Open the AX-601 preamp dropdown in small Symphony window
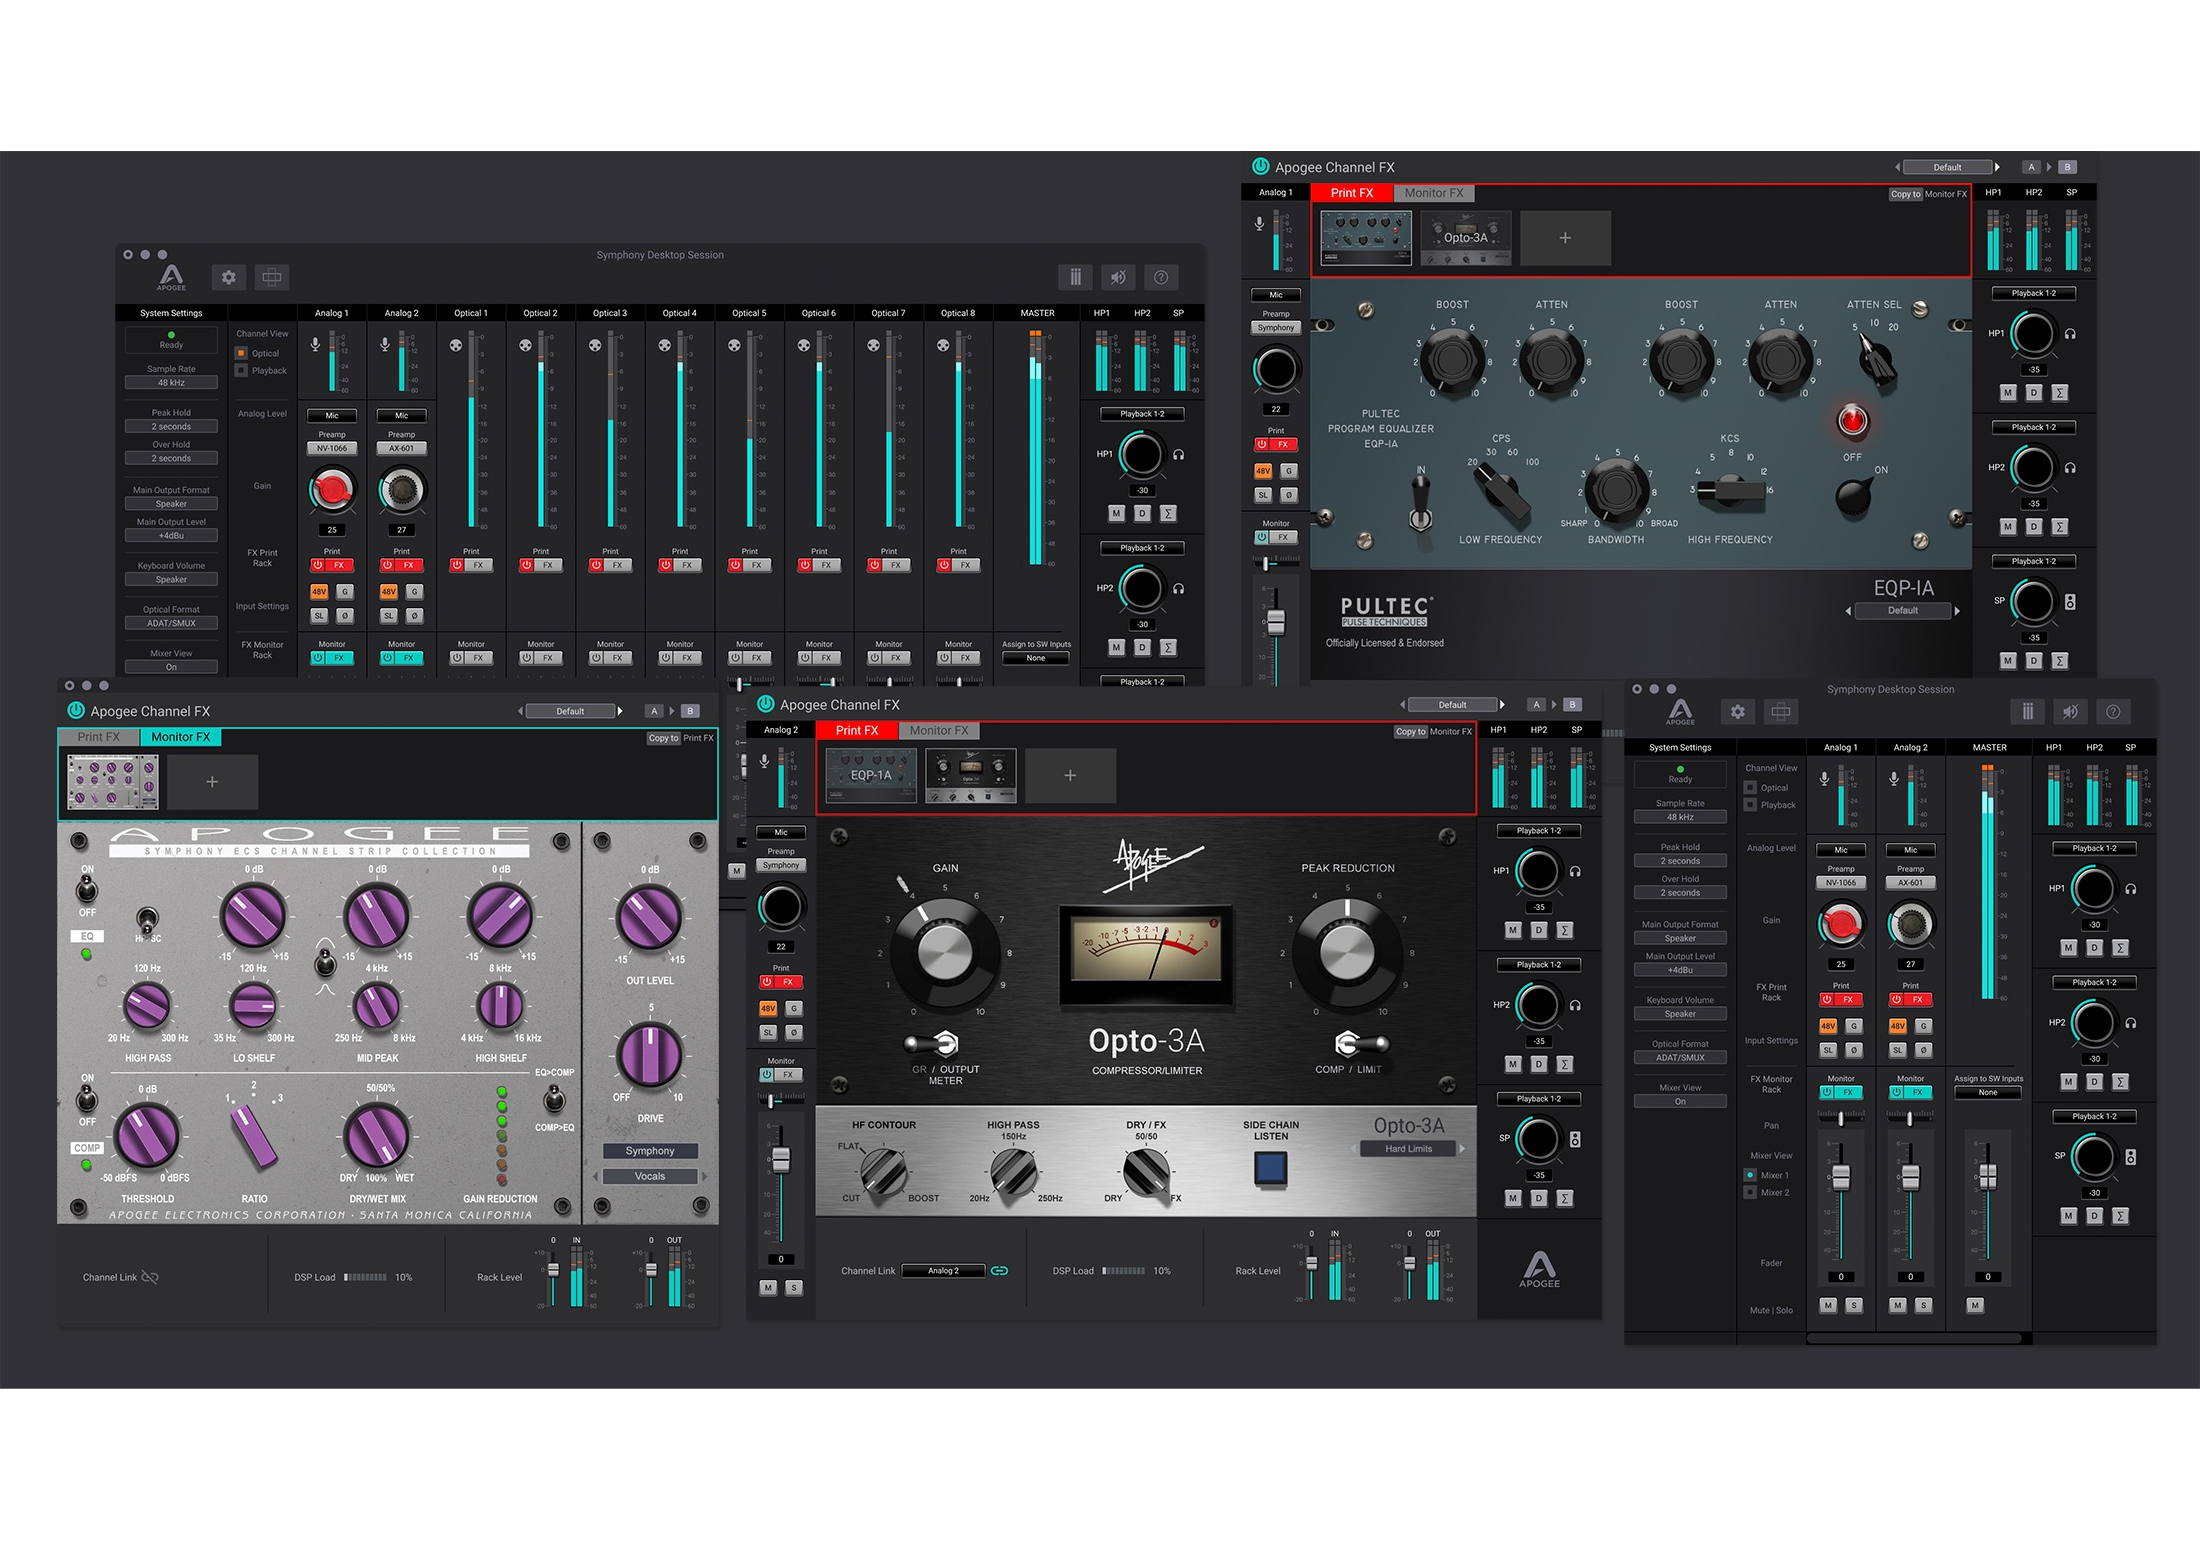Image resolution: width=2200 pixels, height=1541 pixels. pos(1910,883)
